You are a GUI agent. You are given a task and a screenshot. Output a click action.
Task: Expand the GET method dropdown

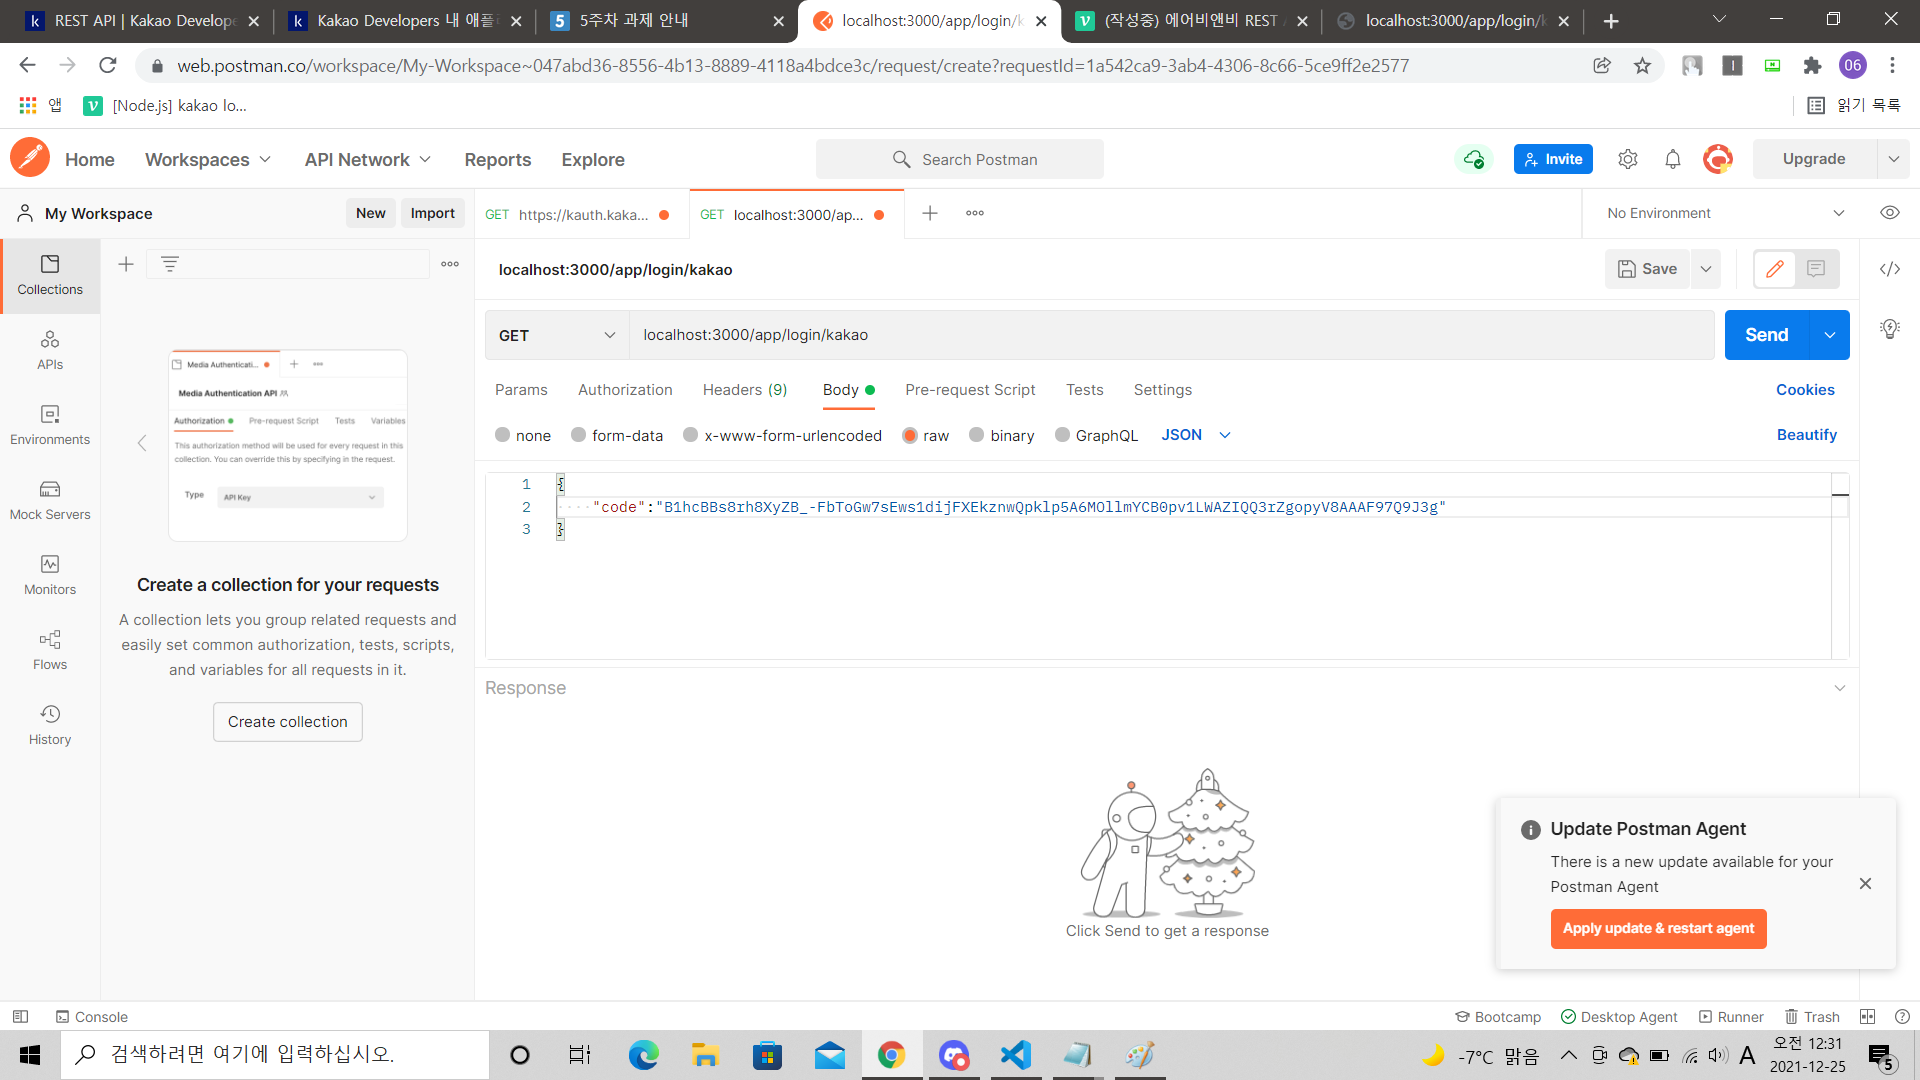[x=557, y=335]
